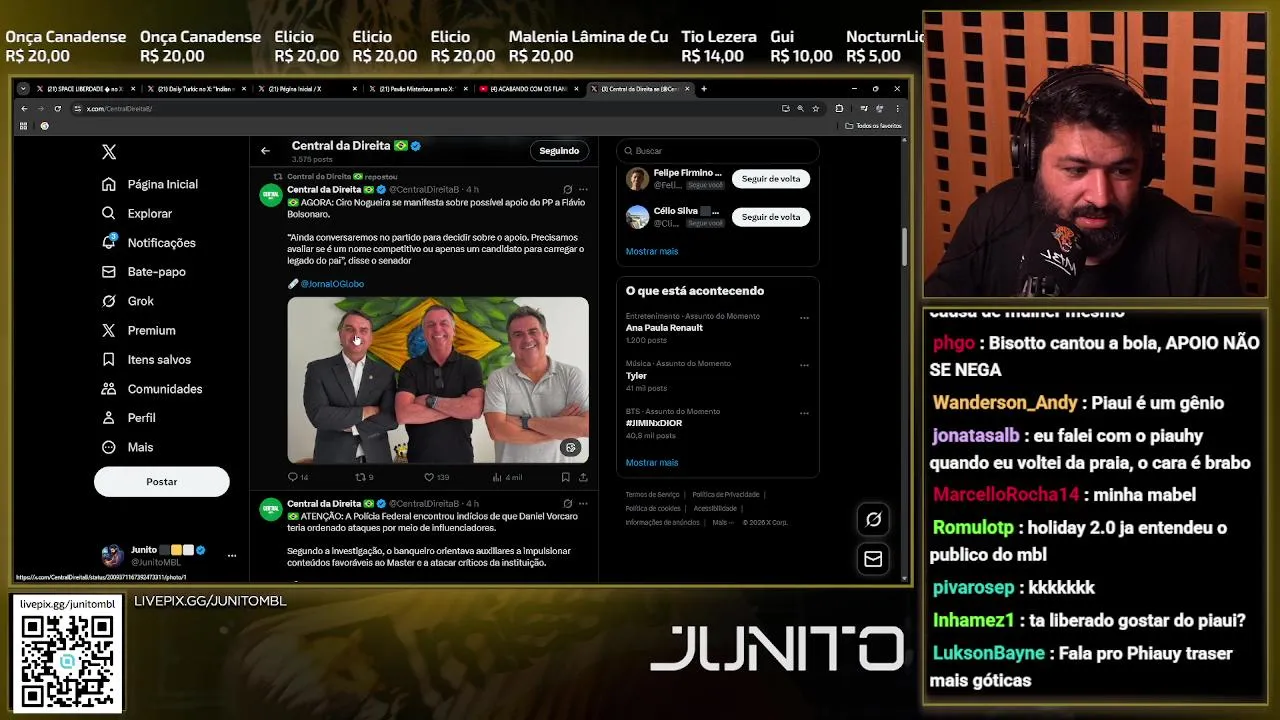Open Termos de Serviço footer link
The width and height of the screenshot is (1280, 720).
tap(652, 494)
